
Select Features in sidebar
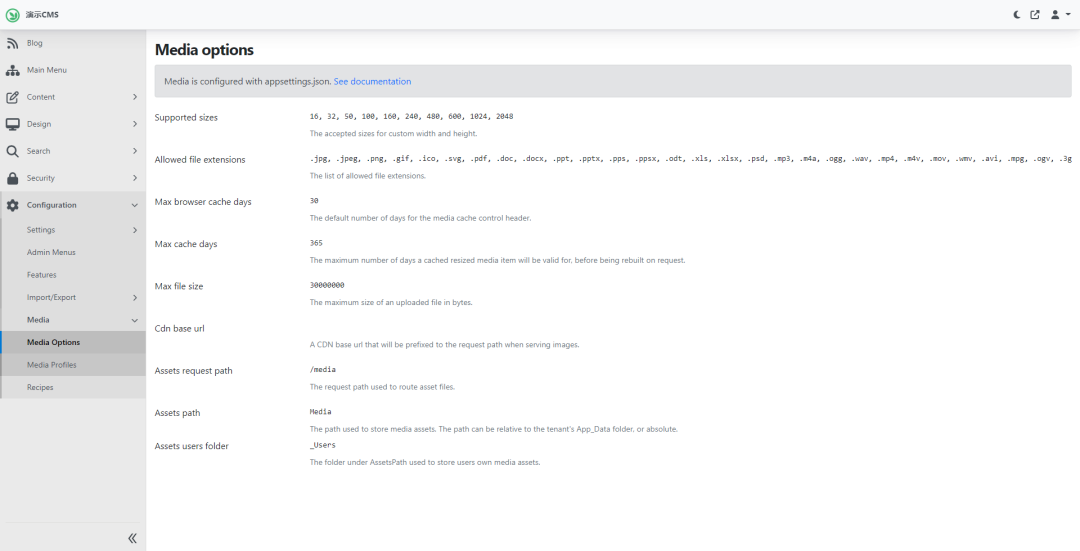[73, 275]
